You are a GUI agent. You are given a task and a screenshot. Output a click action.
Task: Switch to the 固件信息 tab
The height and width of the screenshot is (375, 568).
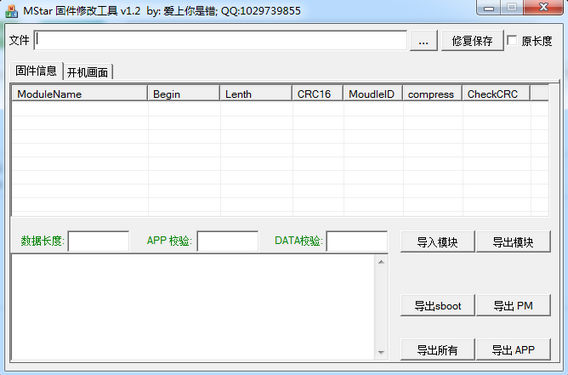point(36,71)
